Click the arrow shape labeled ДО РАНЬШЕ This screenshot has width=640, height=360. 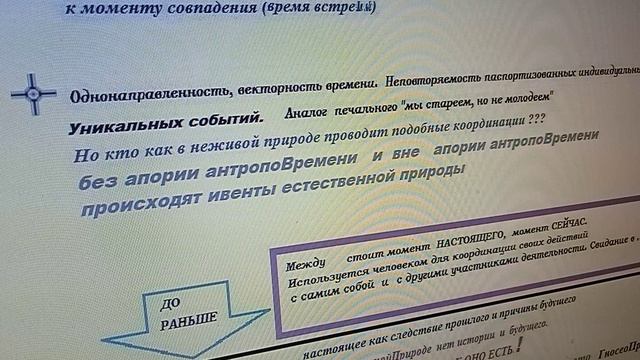point(186,319)
